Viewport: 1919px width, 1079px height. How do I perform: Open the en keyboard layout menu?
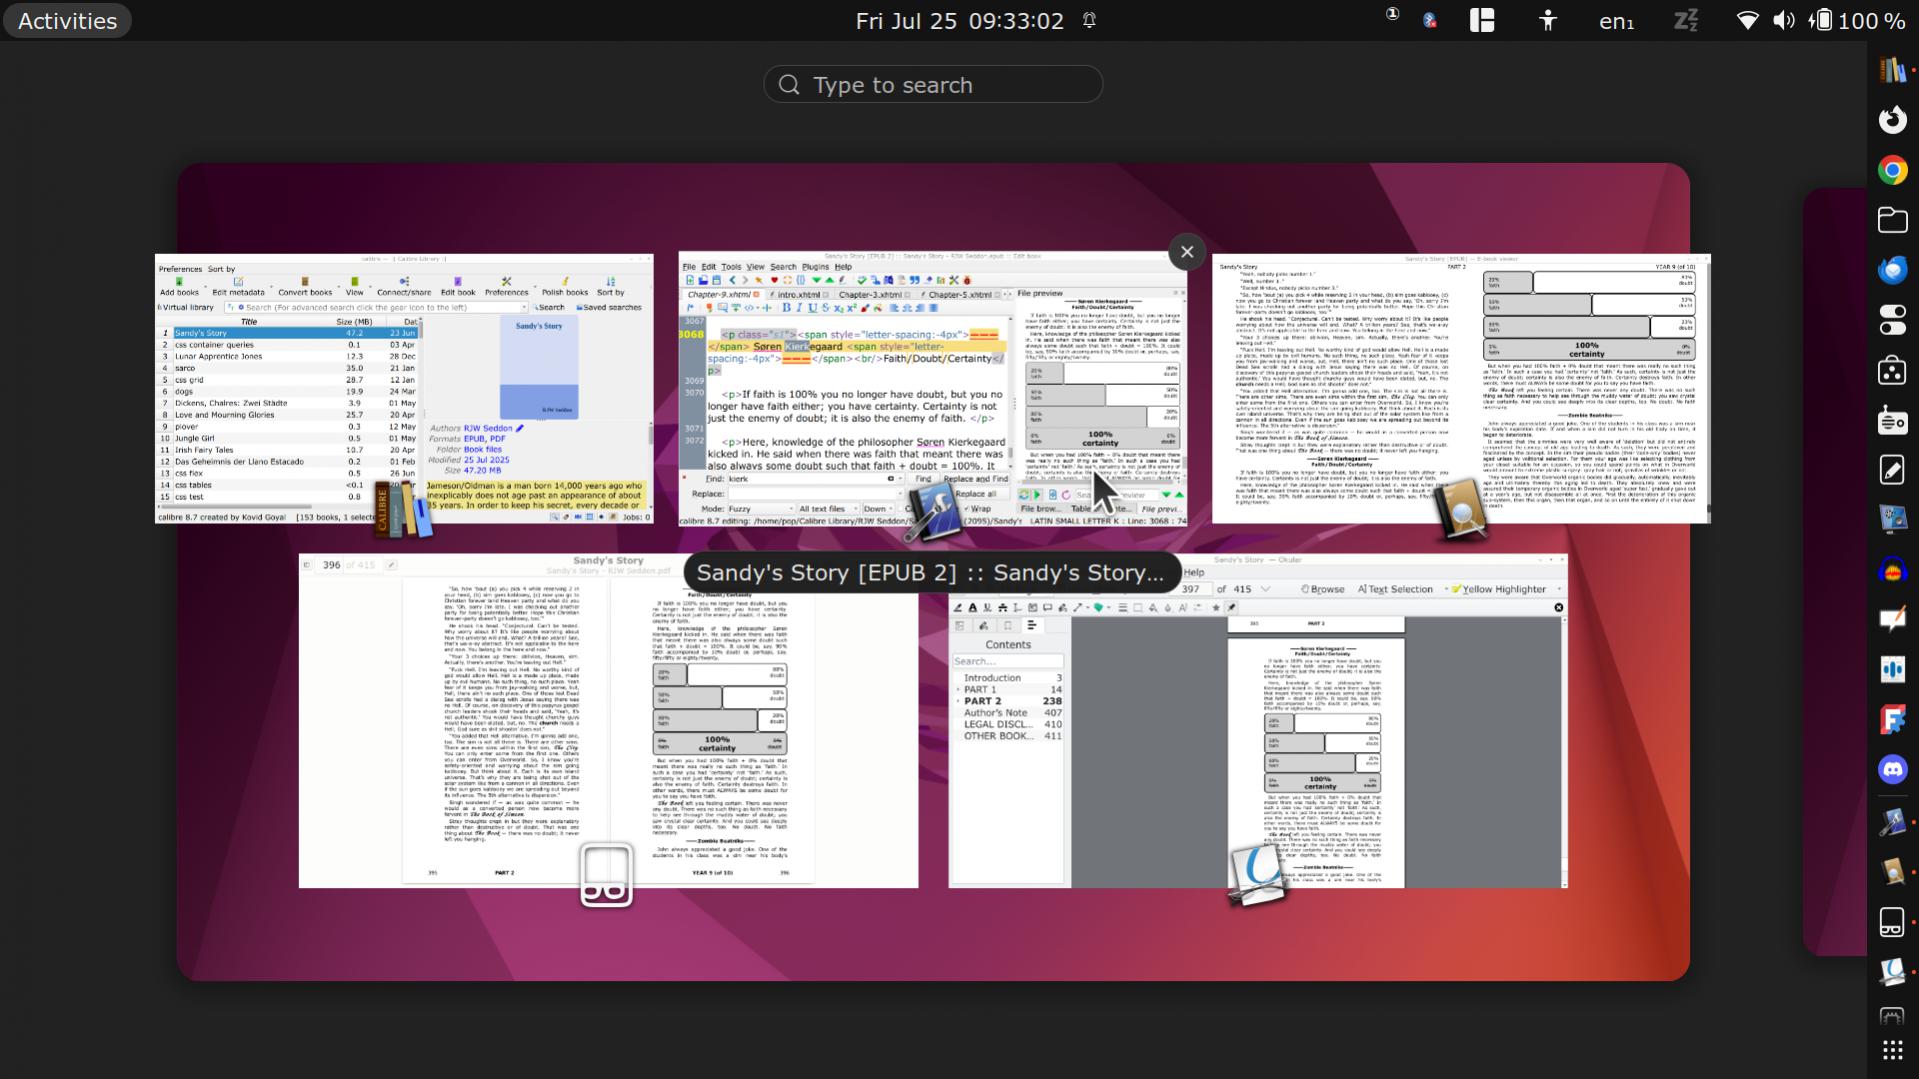click(1615, 21)
